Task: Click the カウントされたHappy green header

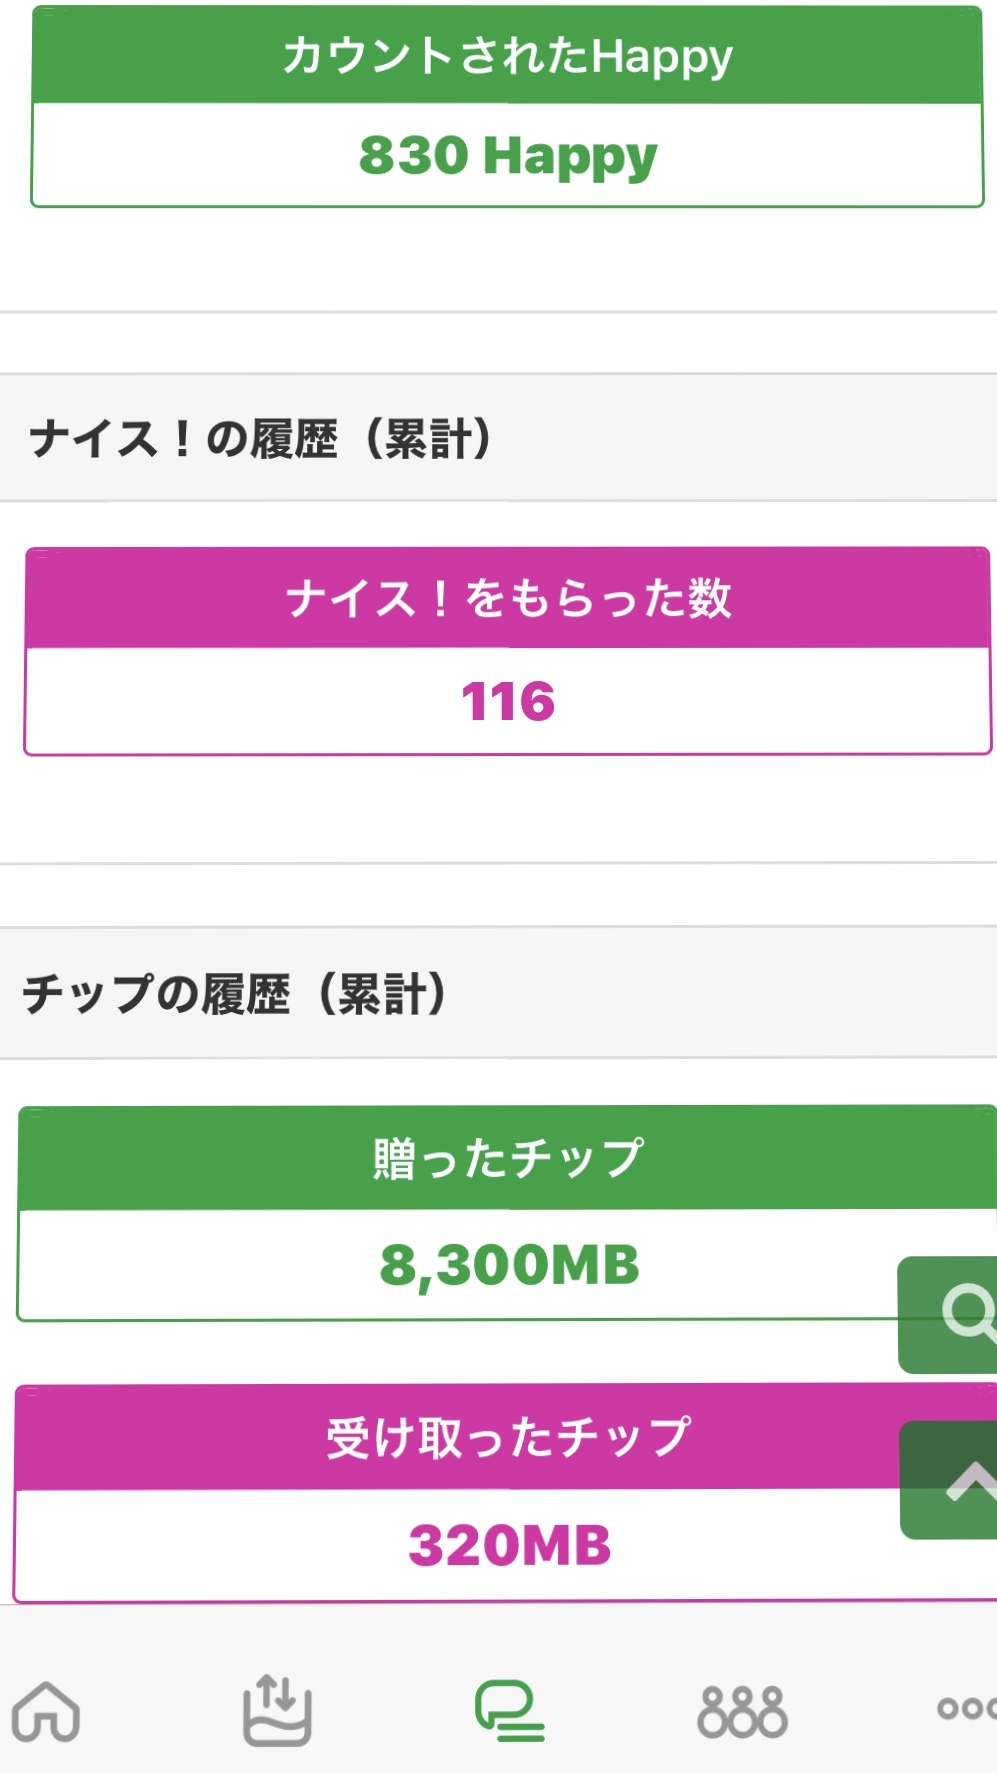Action: (x=507, y=56)
